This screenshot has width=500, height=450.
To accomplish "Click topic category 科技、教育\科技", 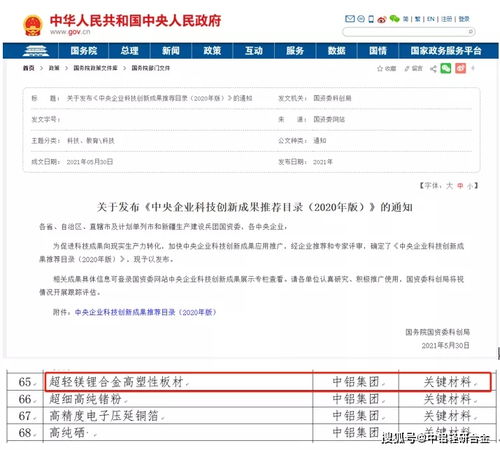I will click(x=91, y=141).
